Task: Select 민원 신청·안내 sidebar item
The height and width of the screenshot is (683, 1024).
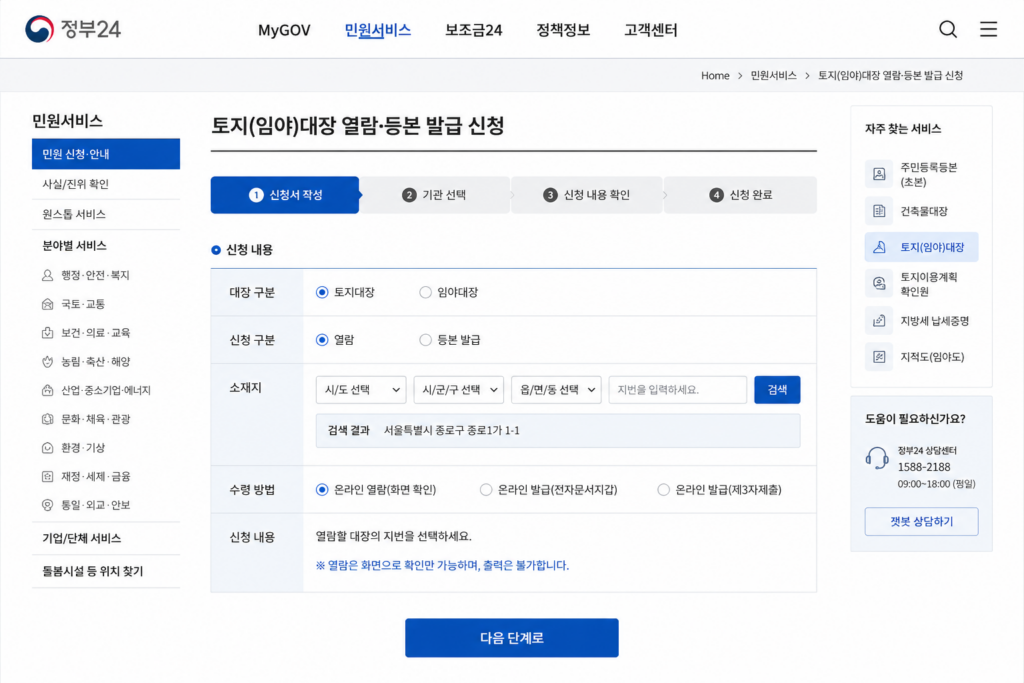Action: [x=106, y=154]
